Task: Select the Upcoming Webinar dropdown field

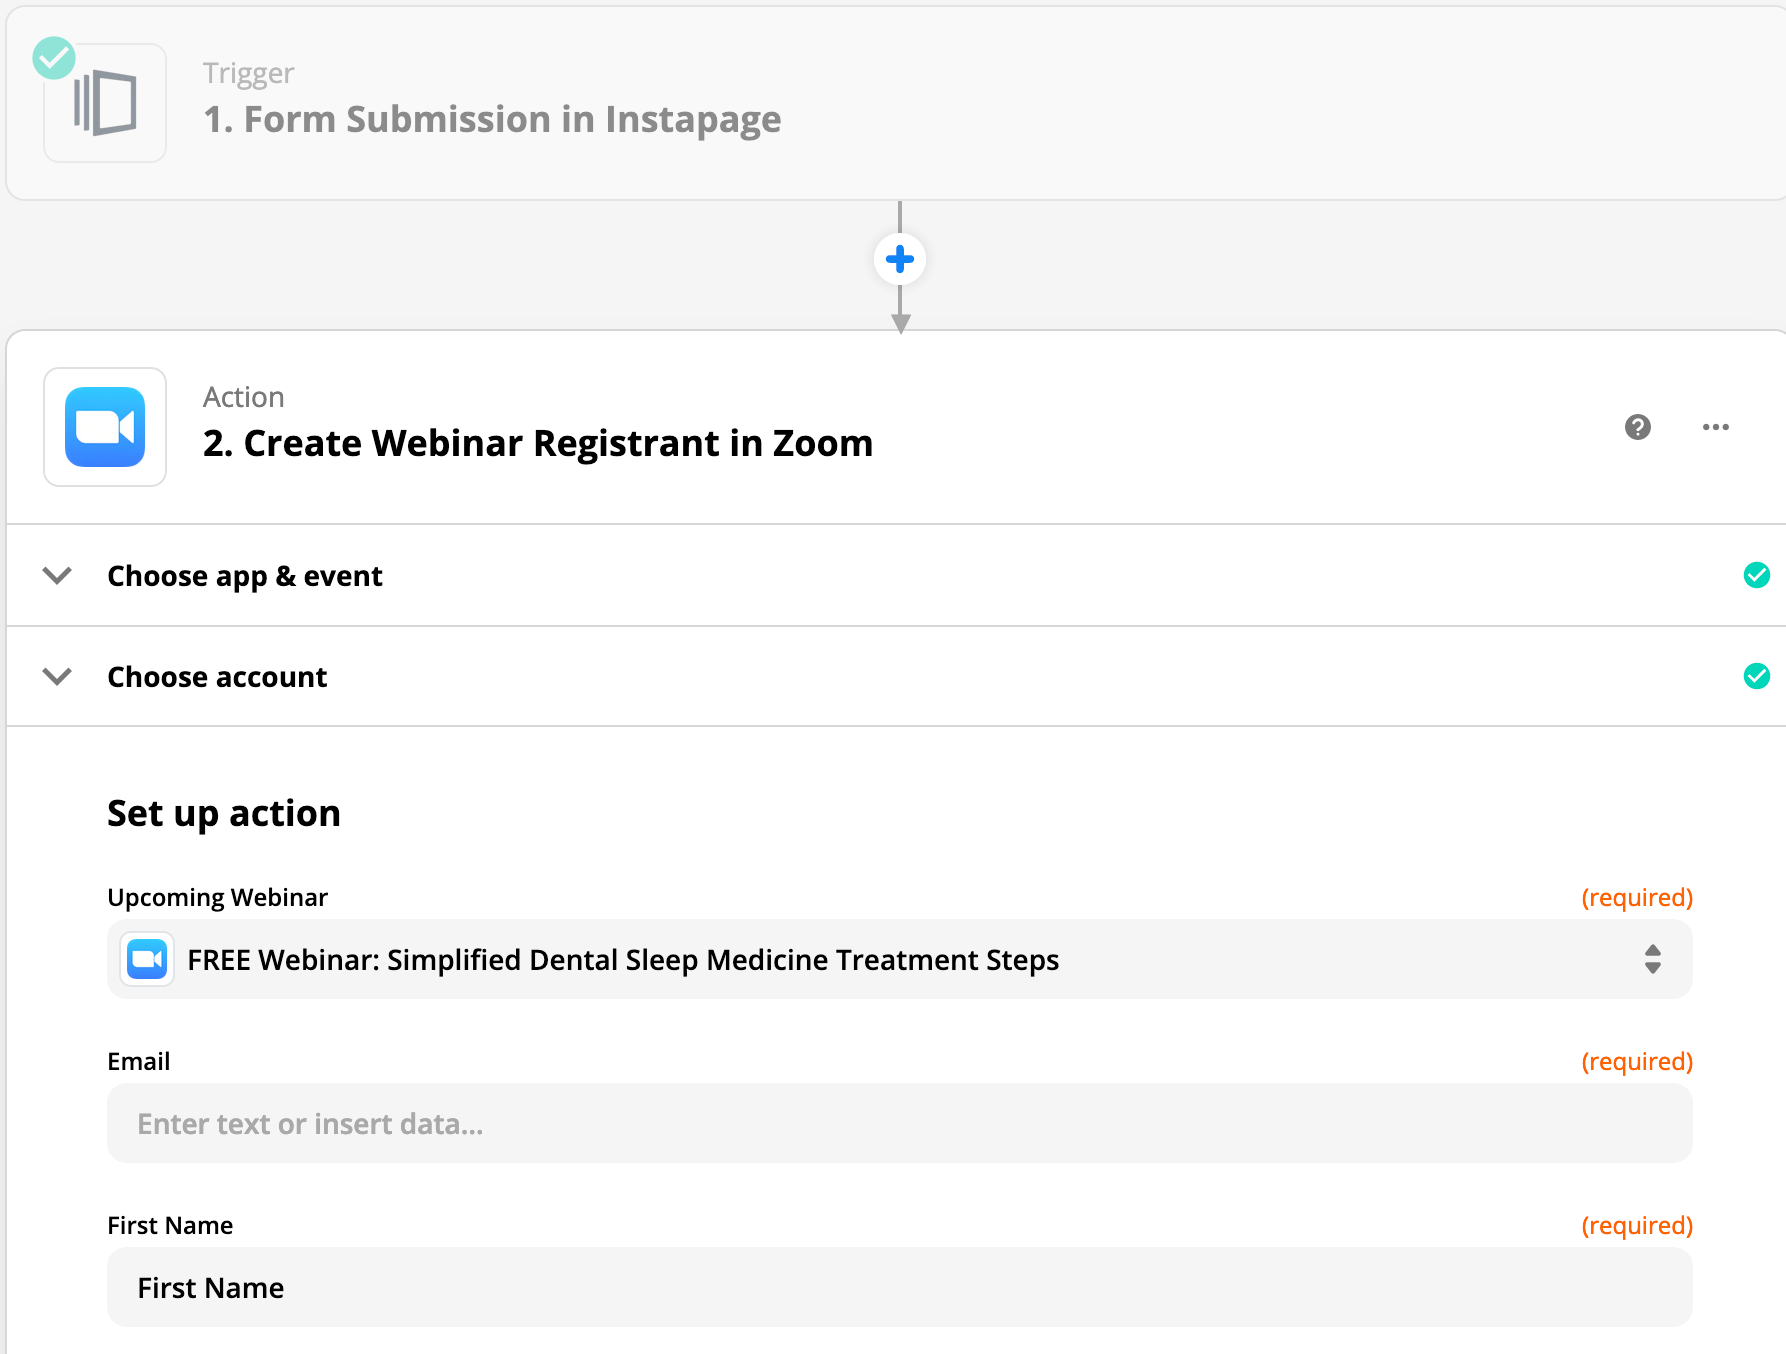Action: click(x=900, y=960)
